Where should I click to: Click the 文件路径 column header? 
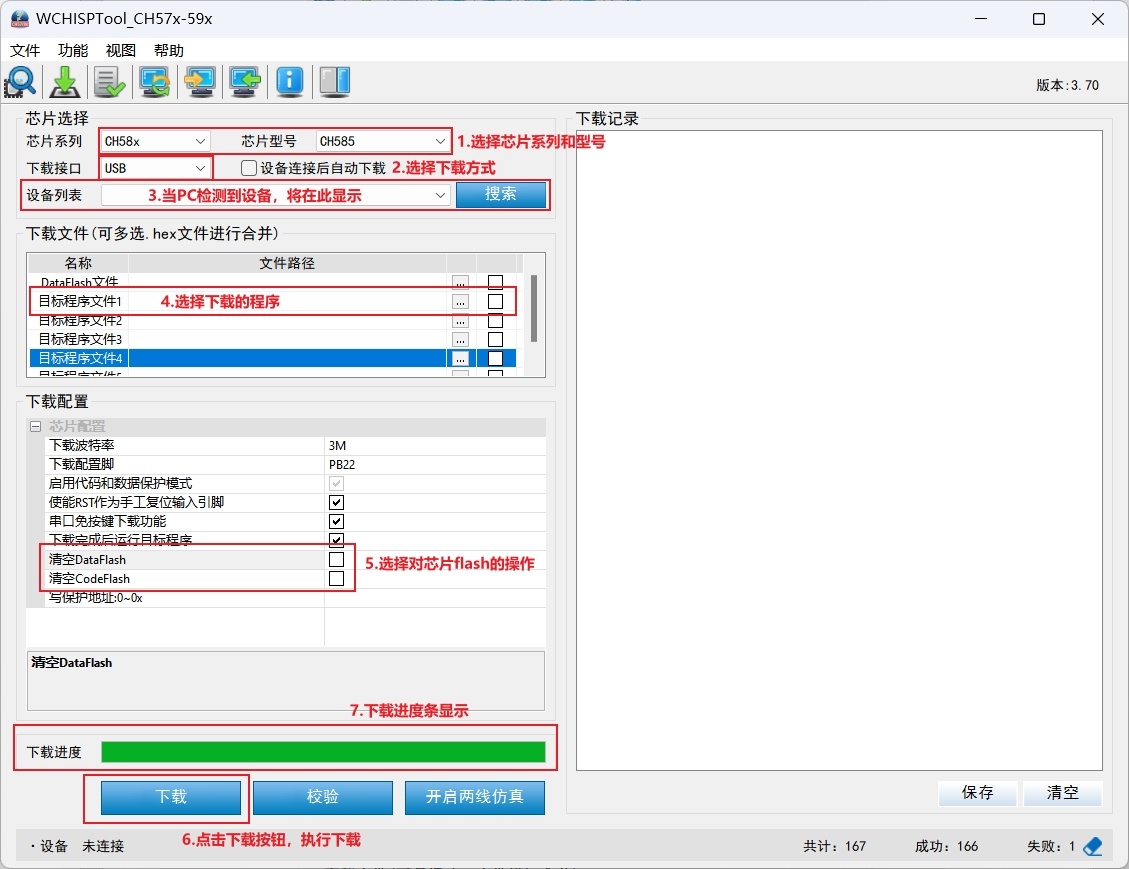(287, 263)
